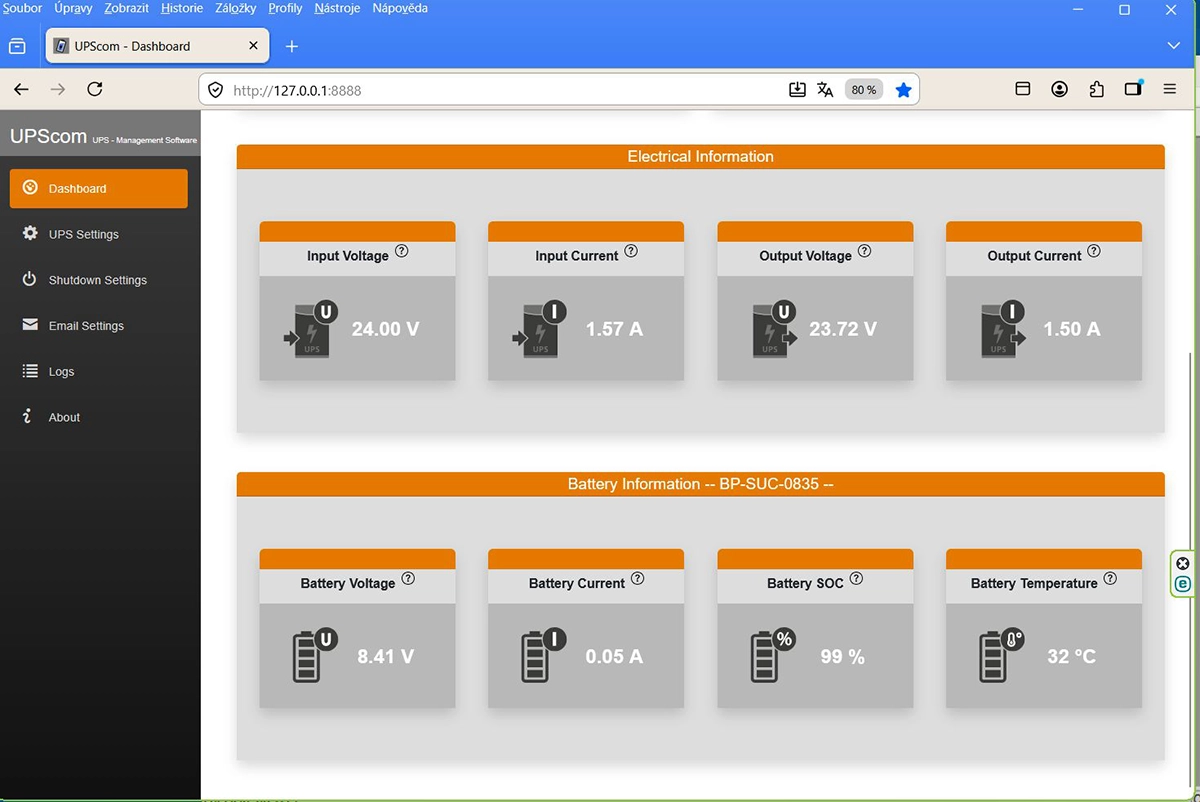
Task: Click the Output Current UPS icon
Action: click(1004, 328)
